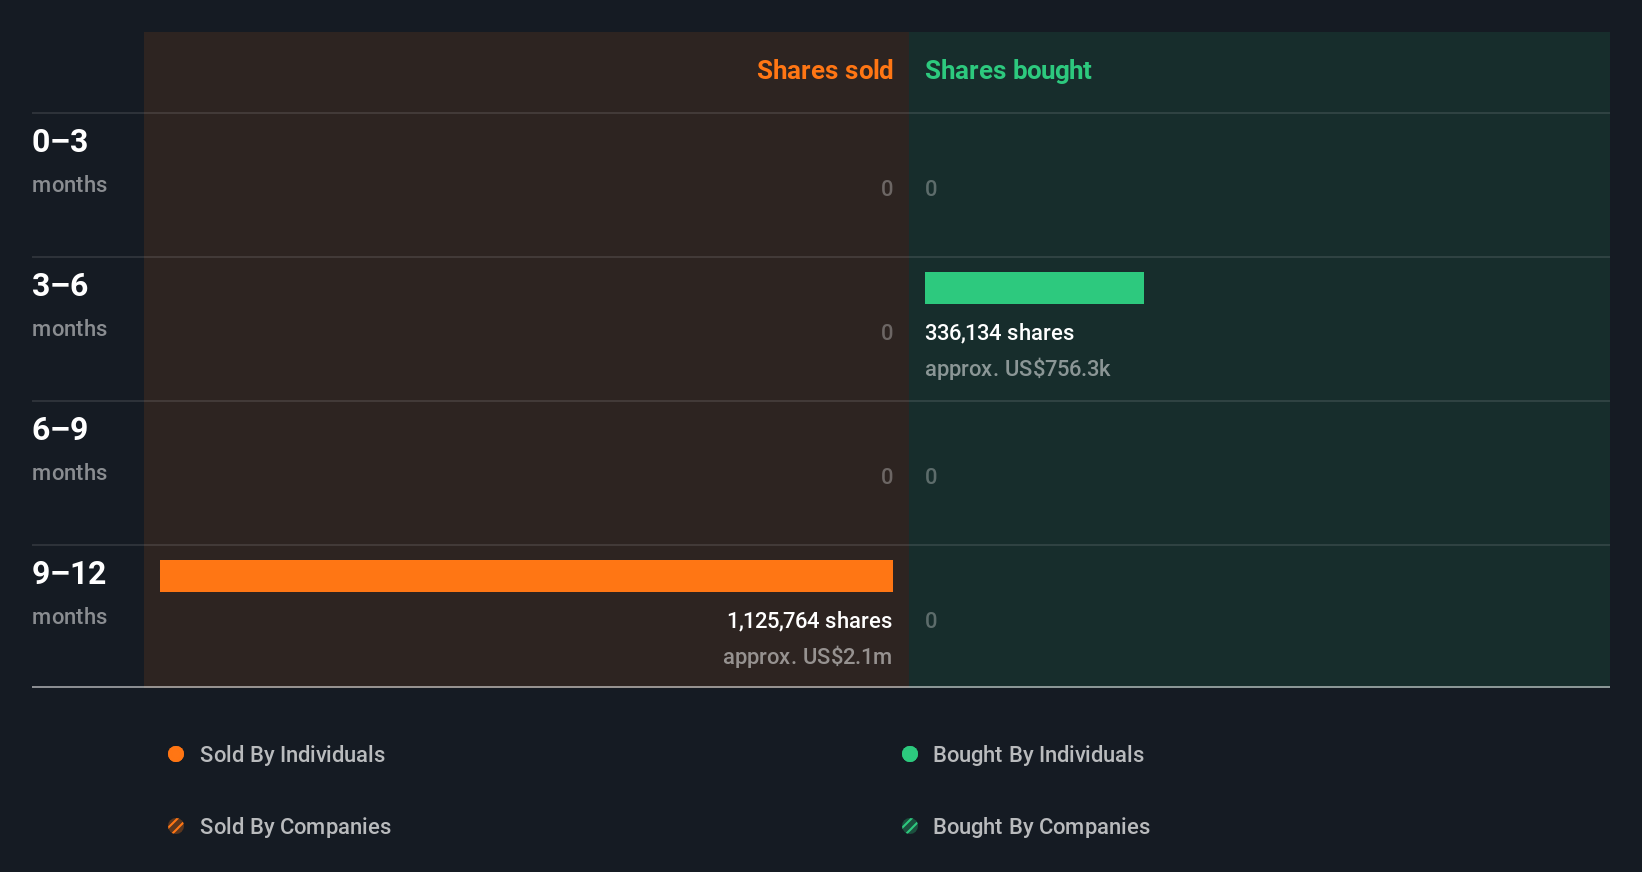This screenshot has height=872, width=1642.
Task: Click the striped Sold By Companies legend icon
Action: coord(176,826)
